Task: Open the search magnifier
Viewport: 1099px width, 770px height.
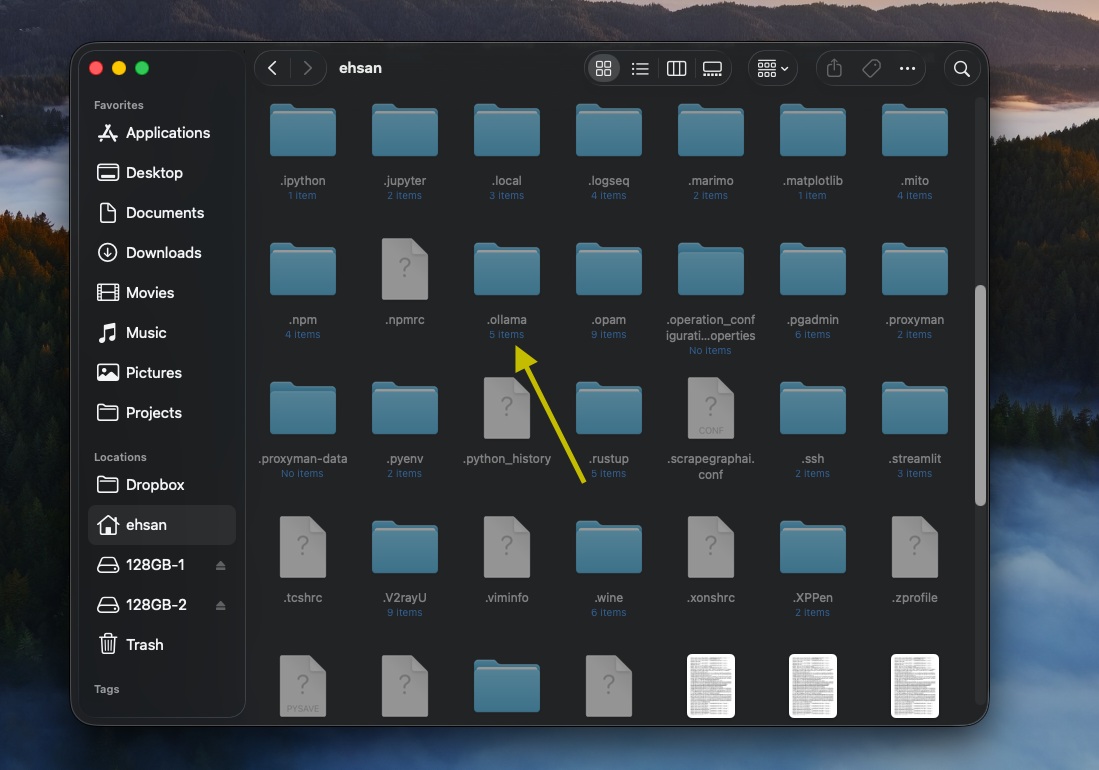Action: click(962, 69)
